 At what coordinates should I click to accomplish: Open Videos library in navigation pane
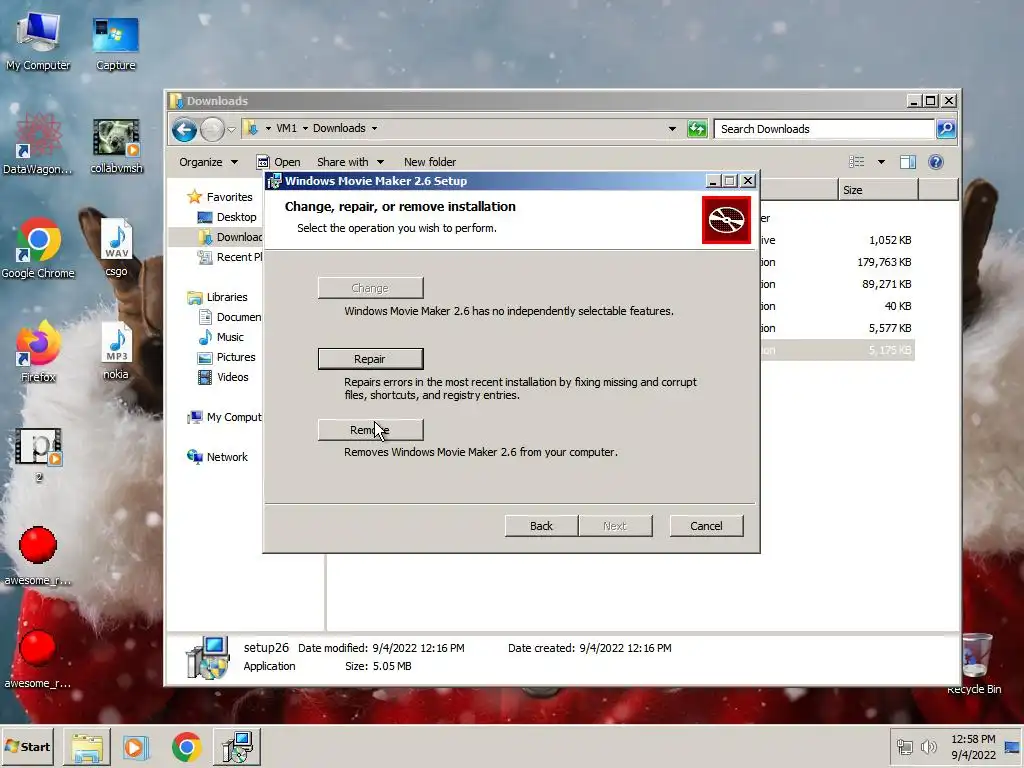click(223, 377)
